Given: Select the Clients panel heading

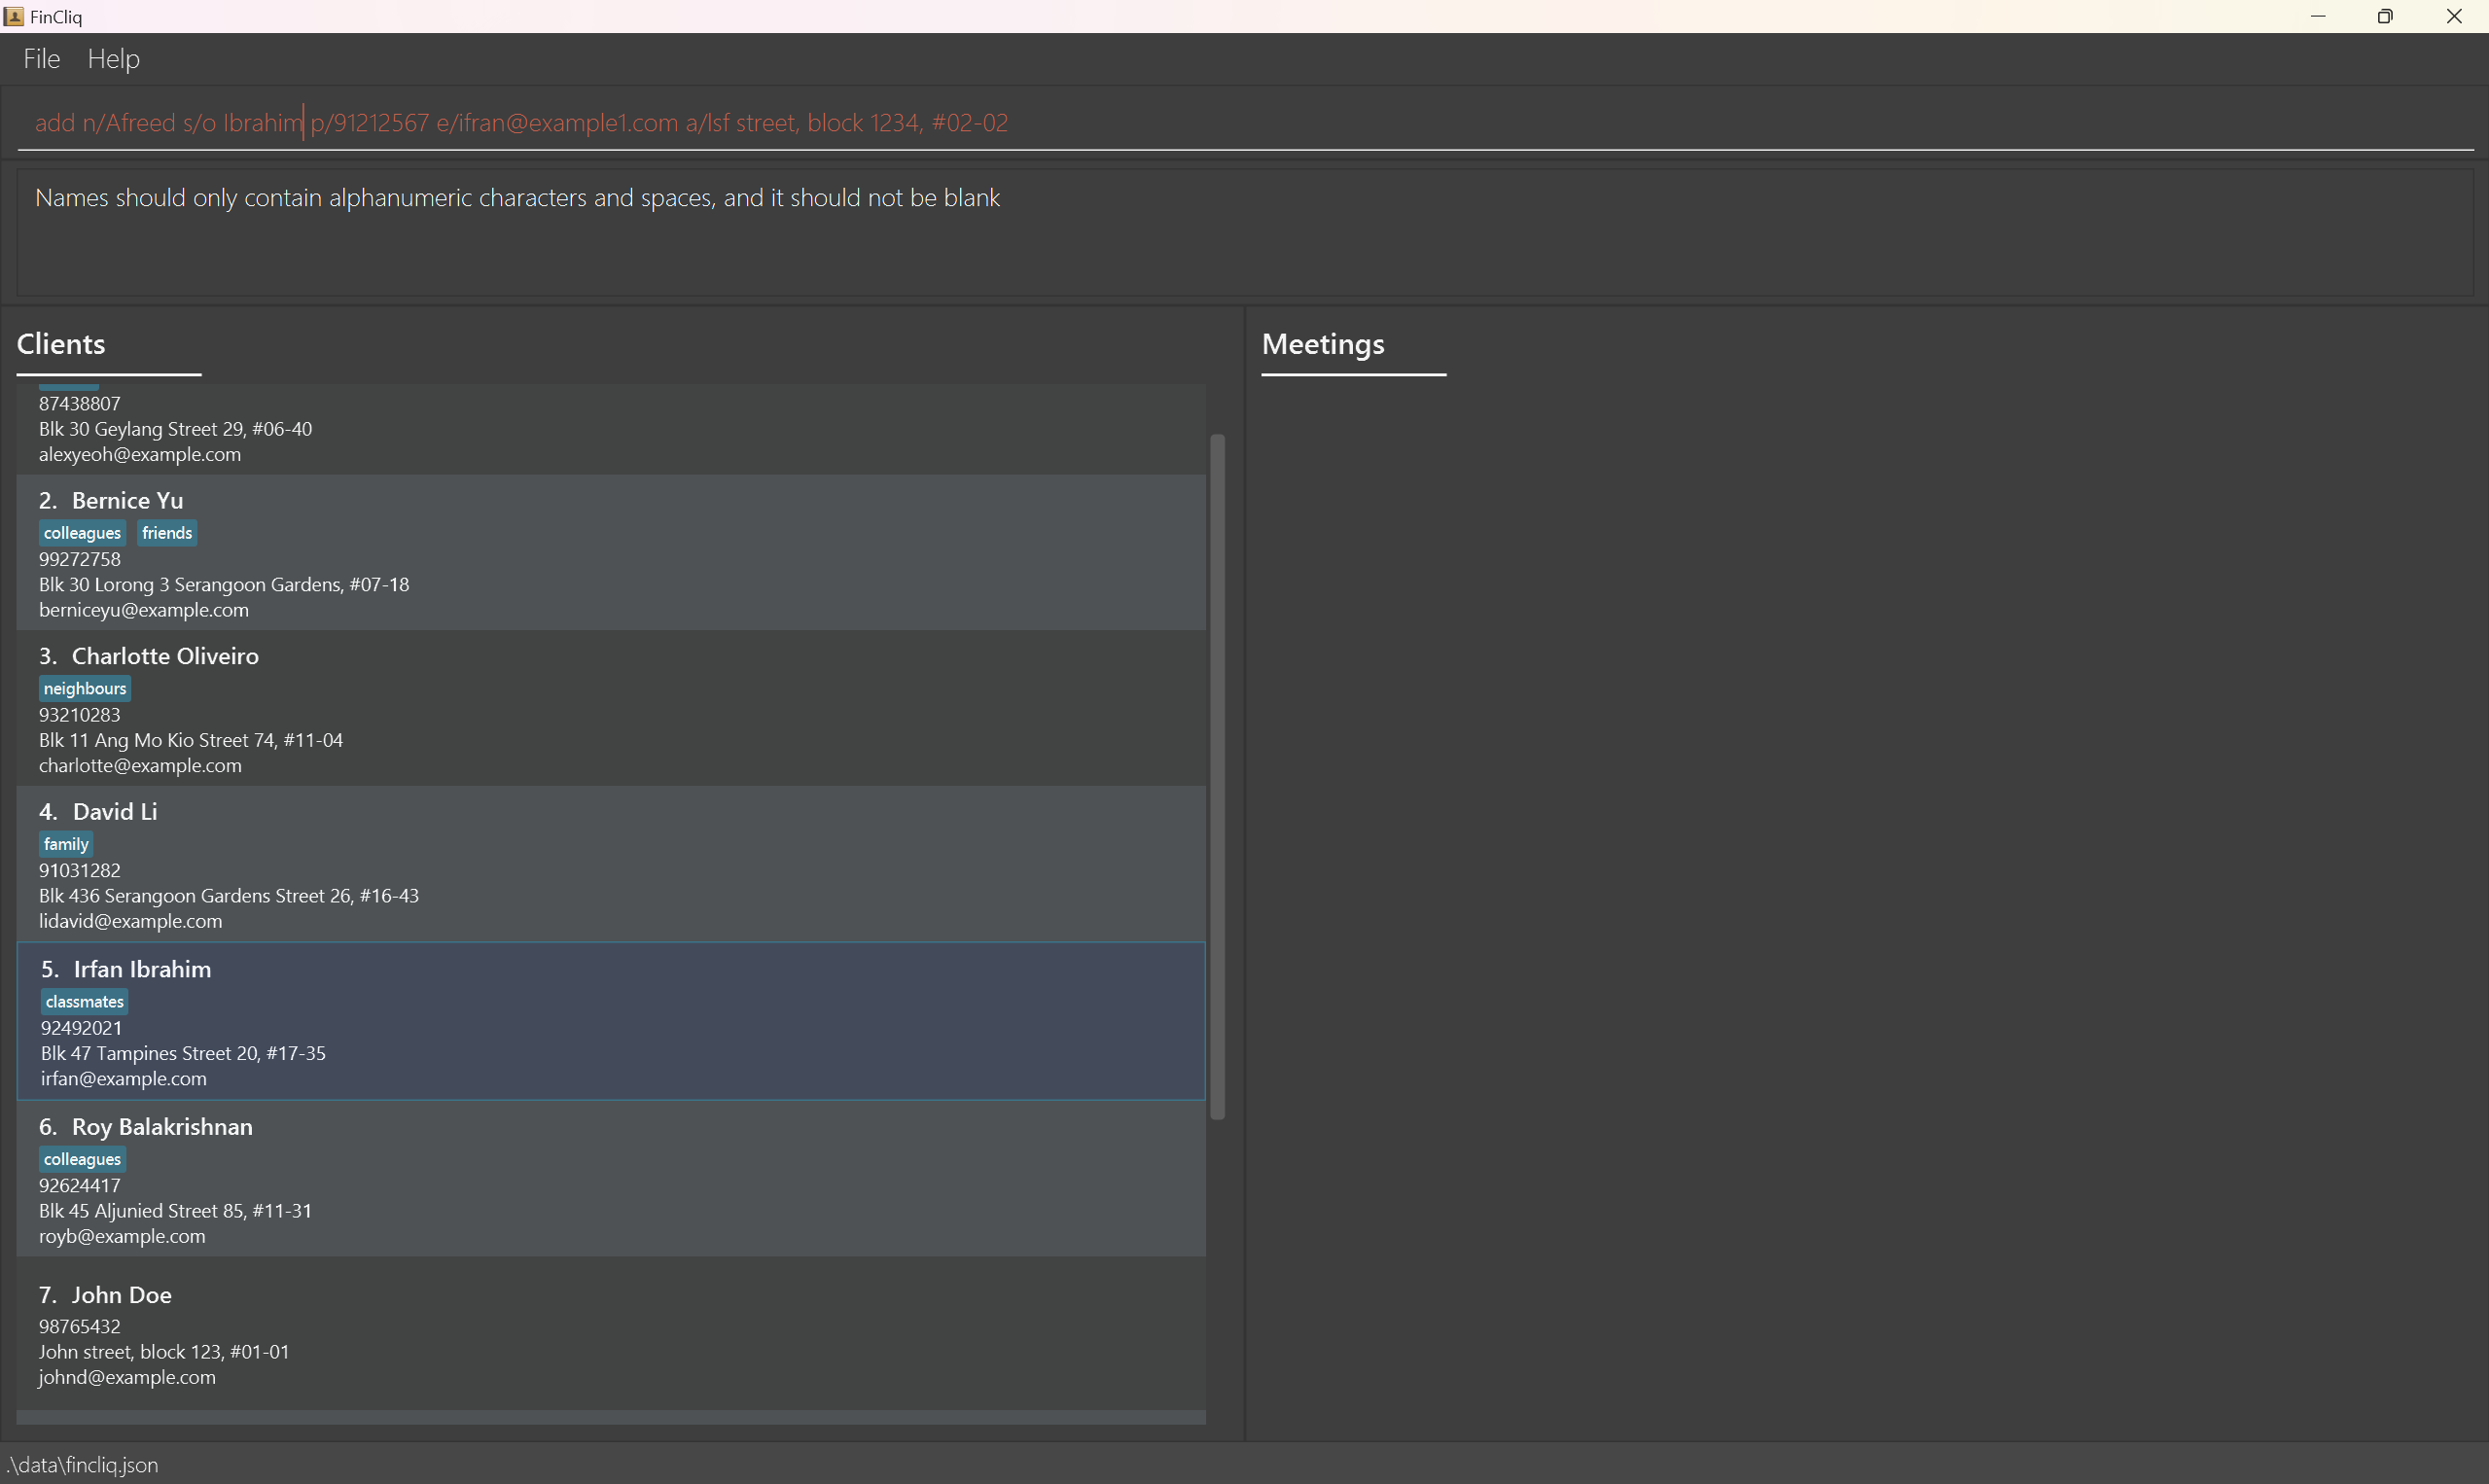Looking at the screenshot, I should (61, 344).
